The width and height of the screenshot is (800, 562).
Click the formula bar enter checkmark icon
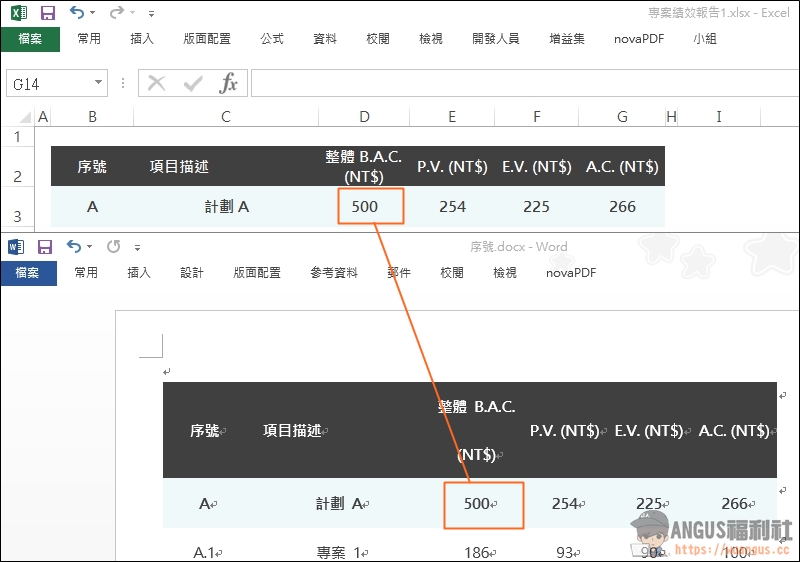pyautogui.click(x=192, y=83)
